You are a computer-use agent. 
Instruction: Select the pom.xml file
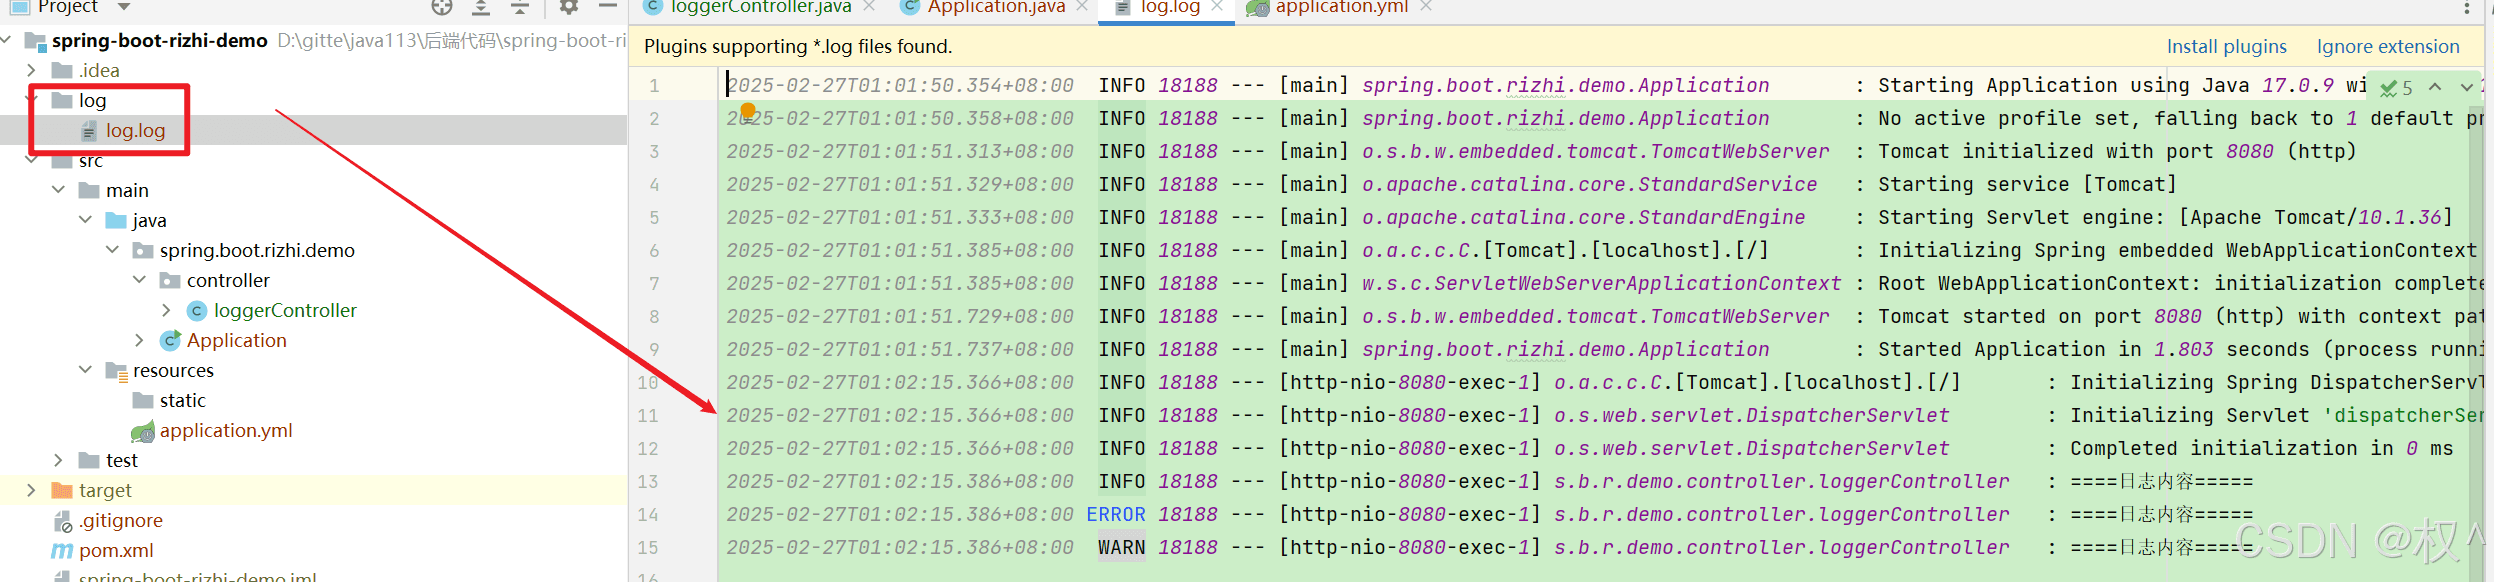coord(116,550)
